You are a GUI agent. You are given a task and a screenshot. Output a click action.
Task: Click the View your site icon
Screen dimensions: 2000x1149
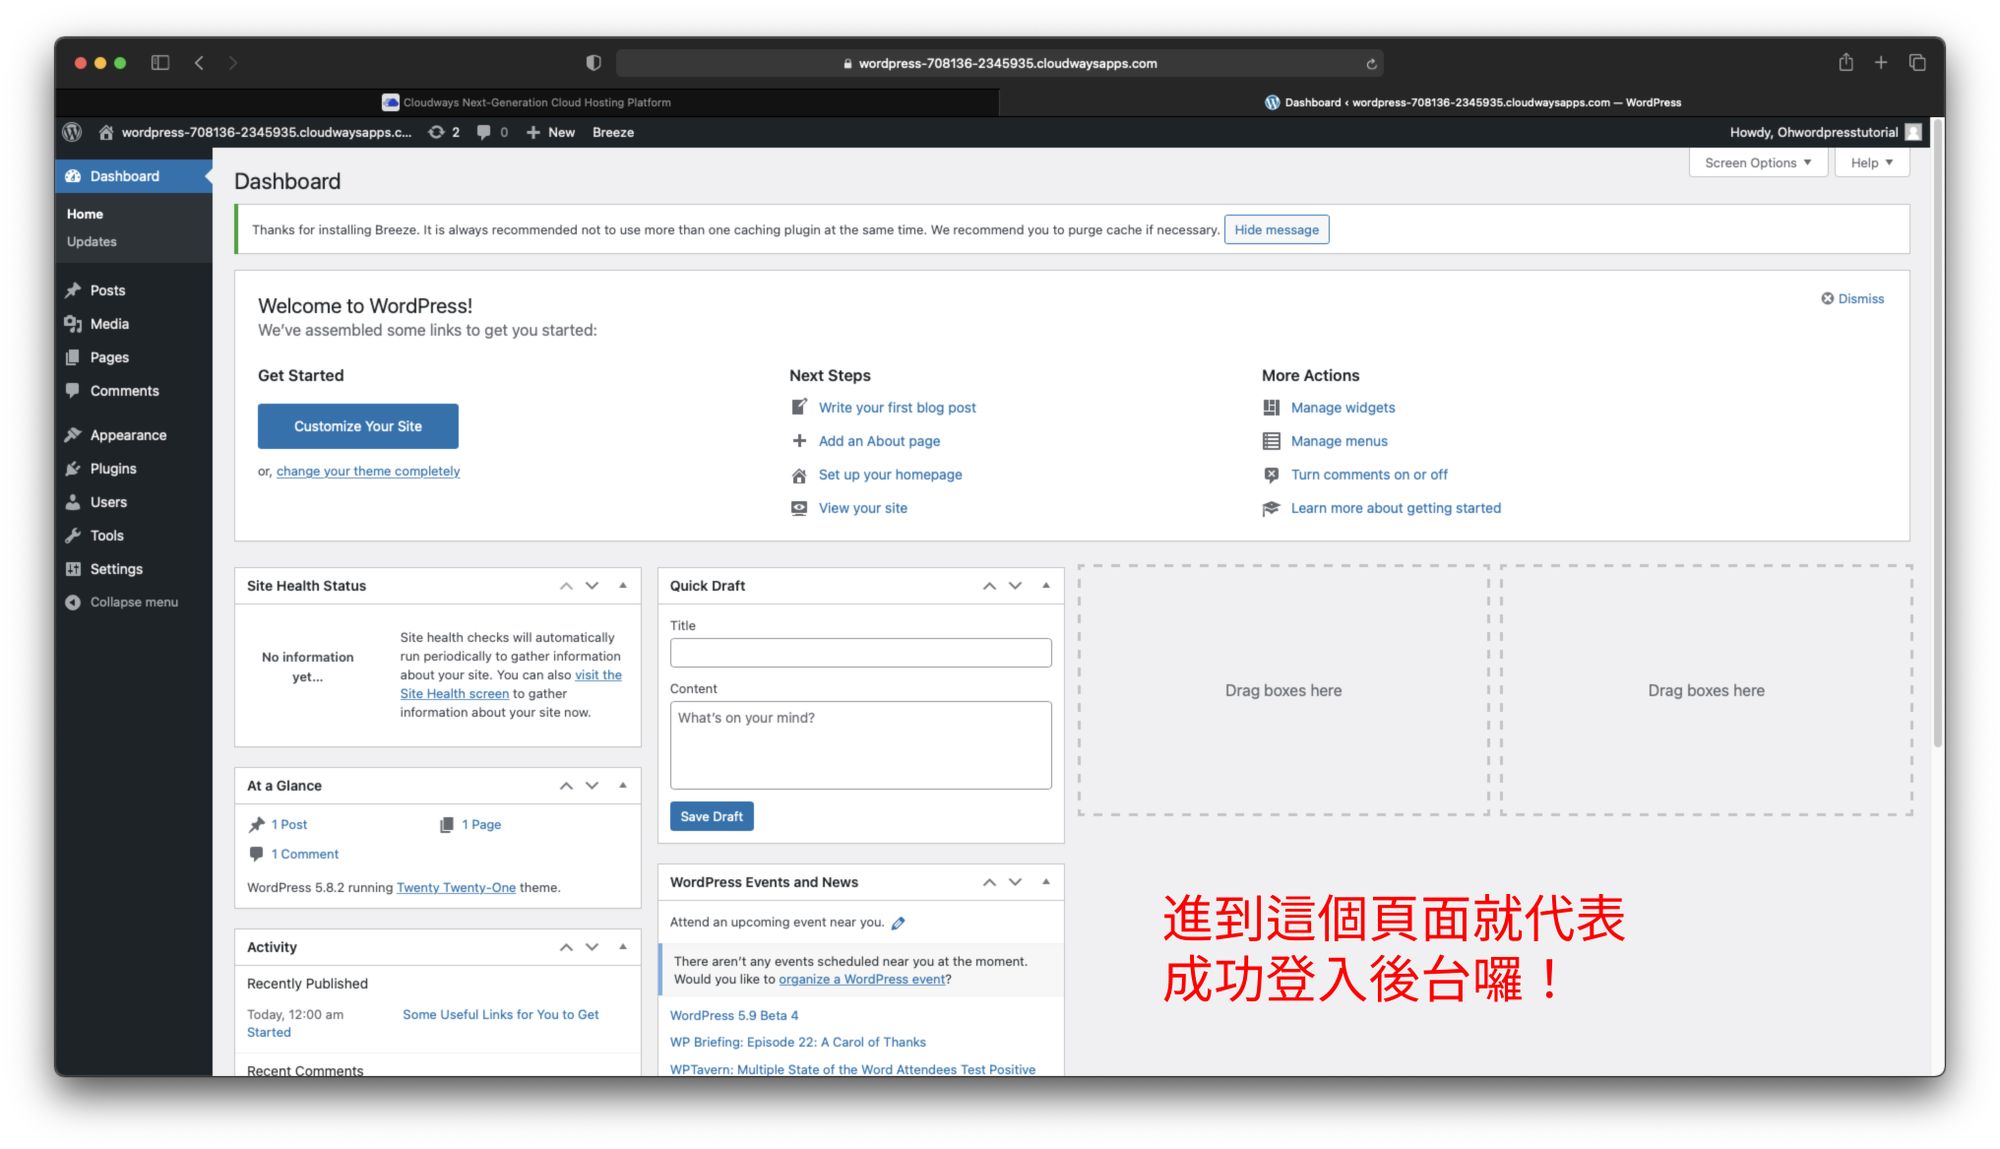pyautogui.click(x=799, y=508)
